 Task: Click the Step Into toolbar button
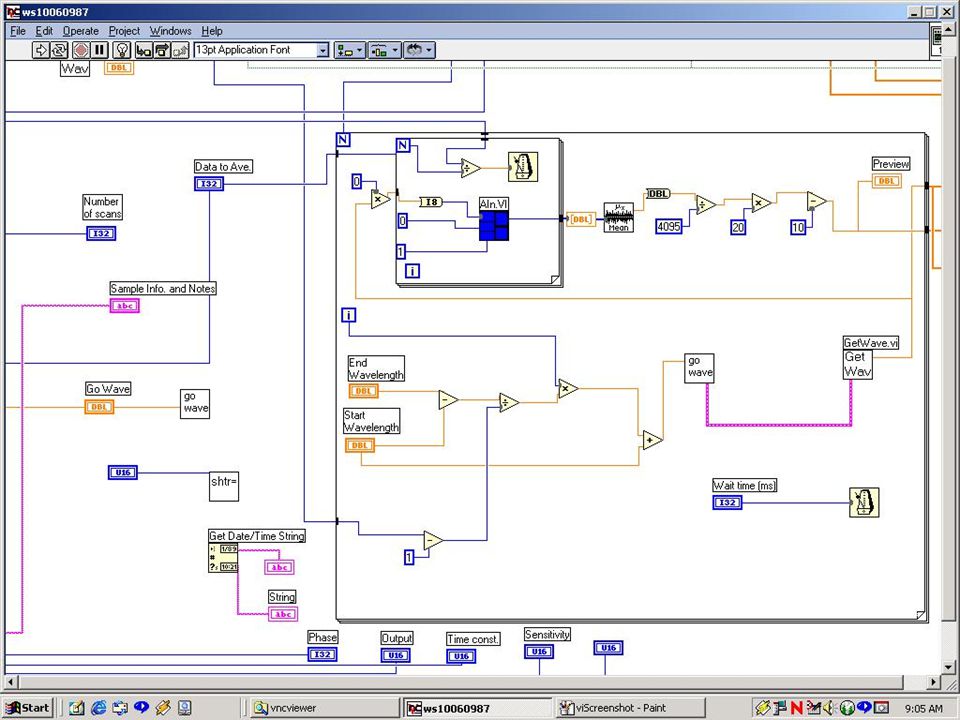click(144, 50)
